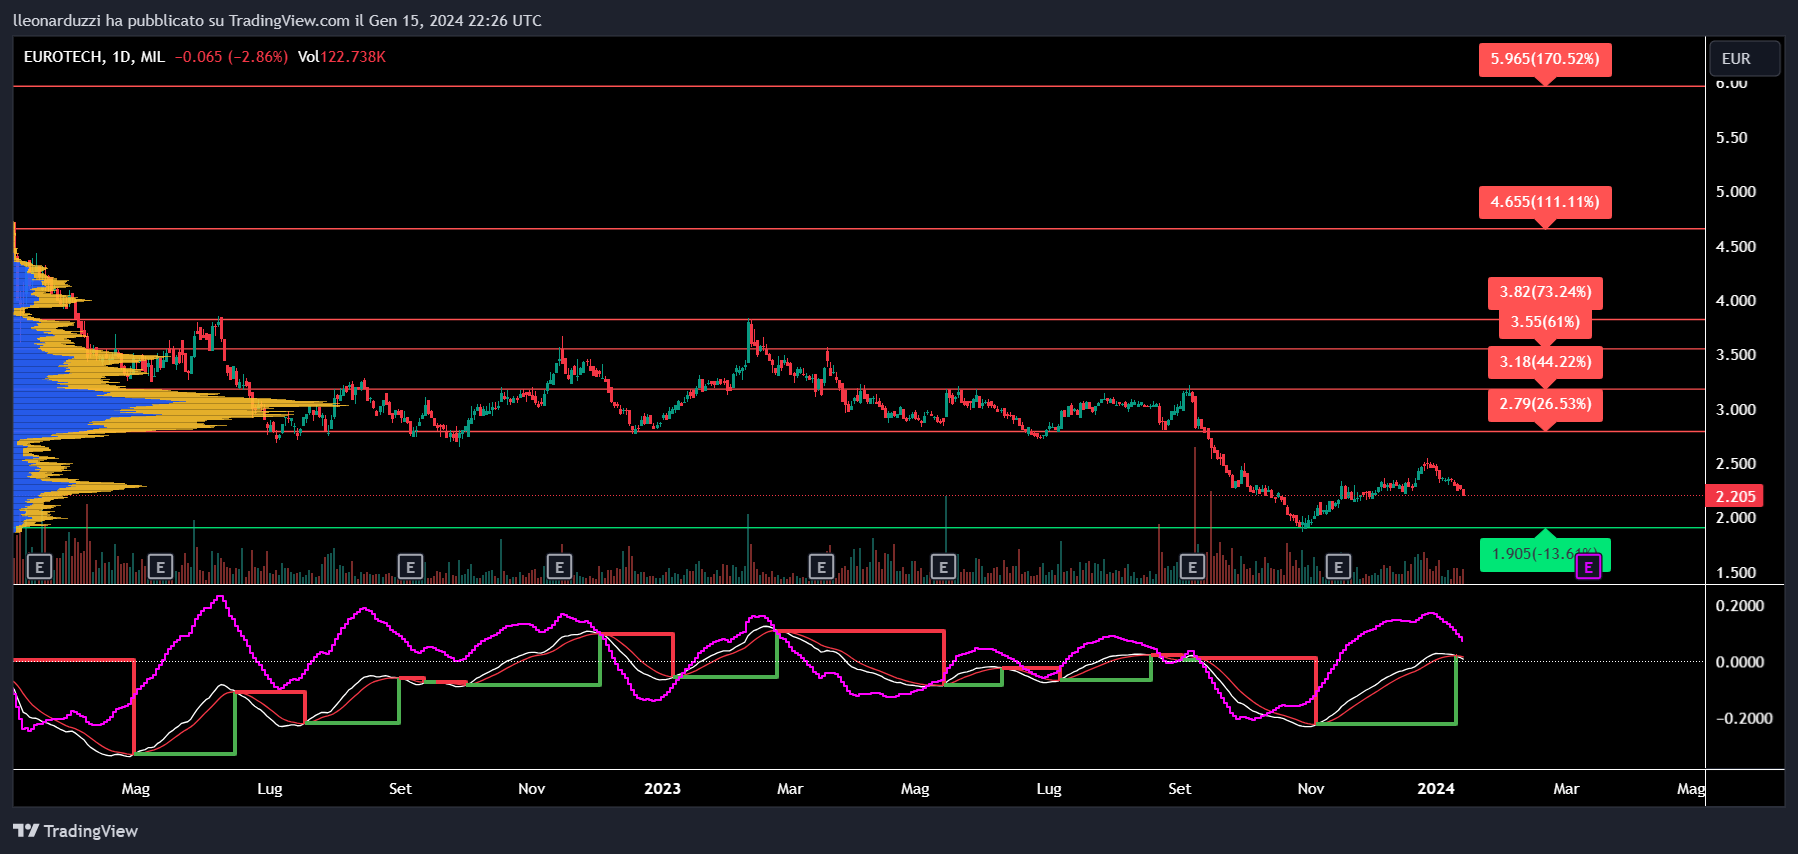This screenshot has width=1798, height=854.
Task: Click the earnings marker after Nov 2023
Action: (1338, 567)
